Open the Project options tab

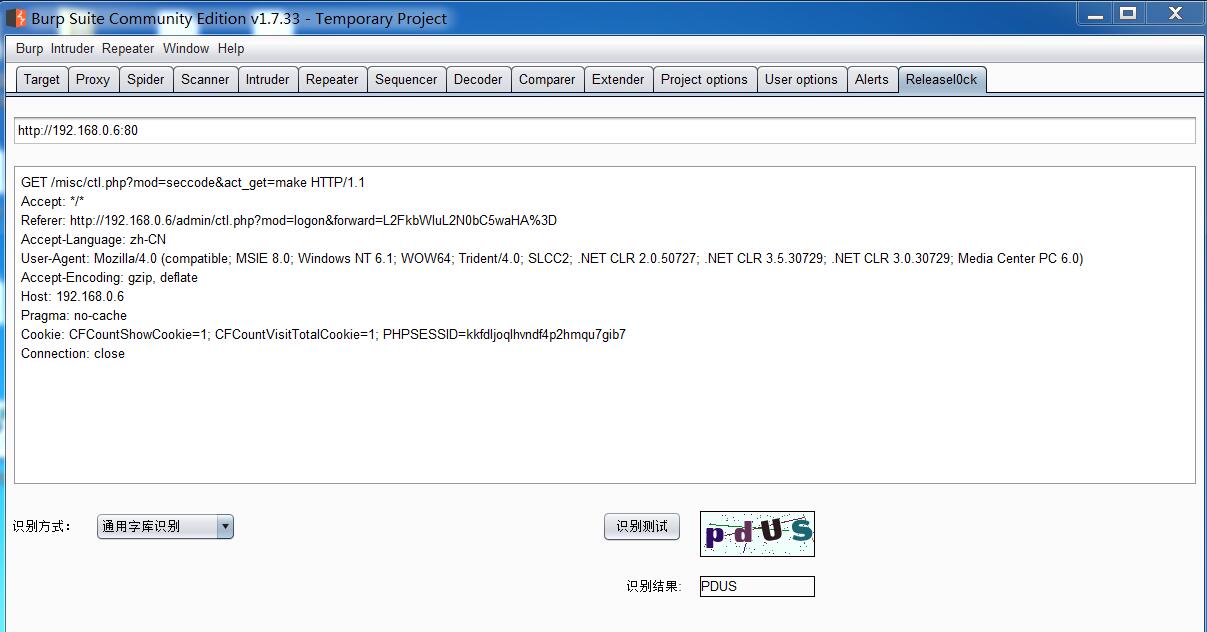click(x=704, y=80)
